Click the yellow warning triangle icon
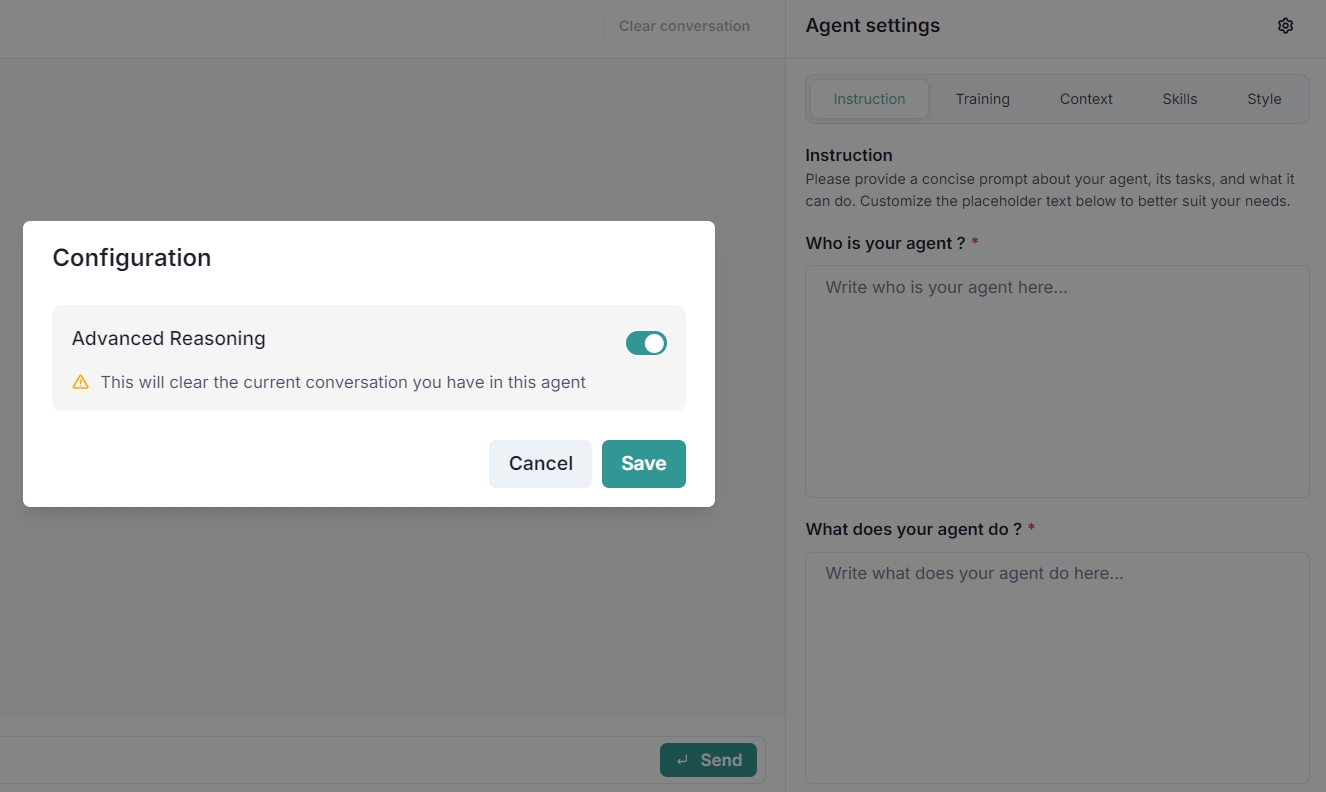 pyautogui.click(x=81, y=382)
